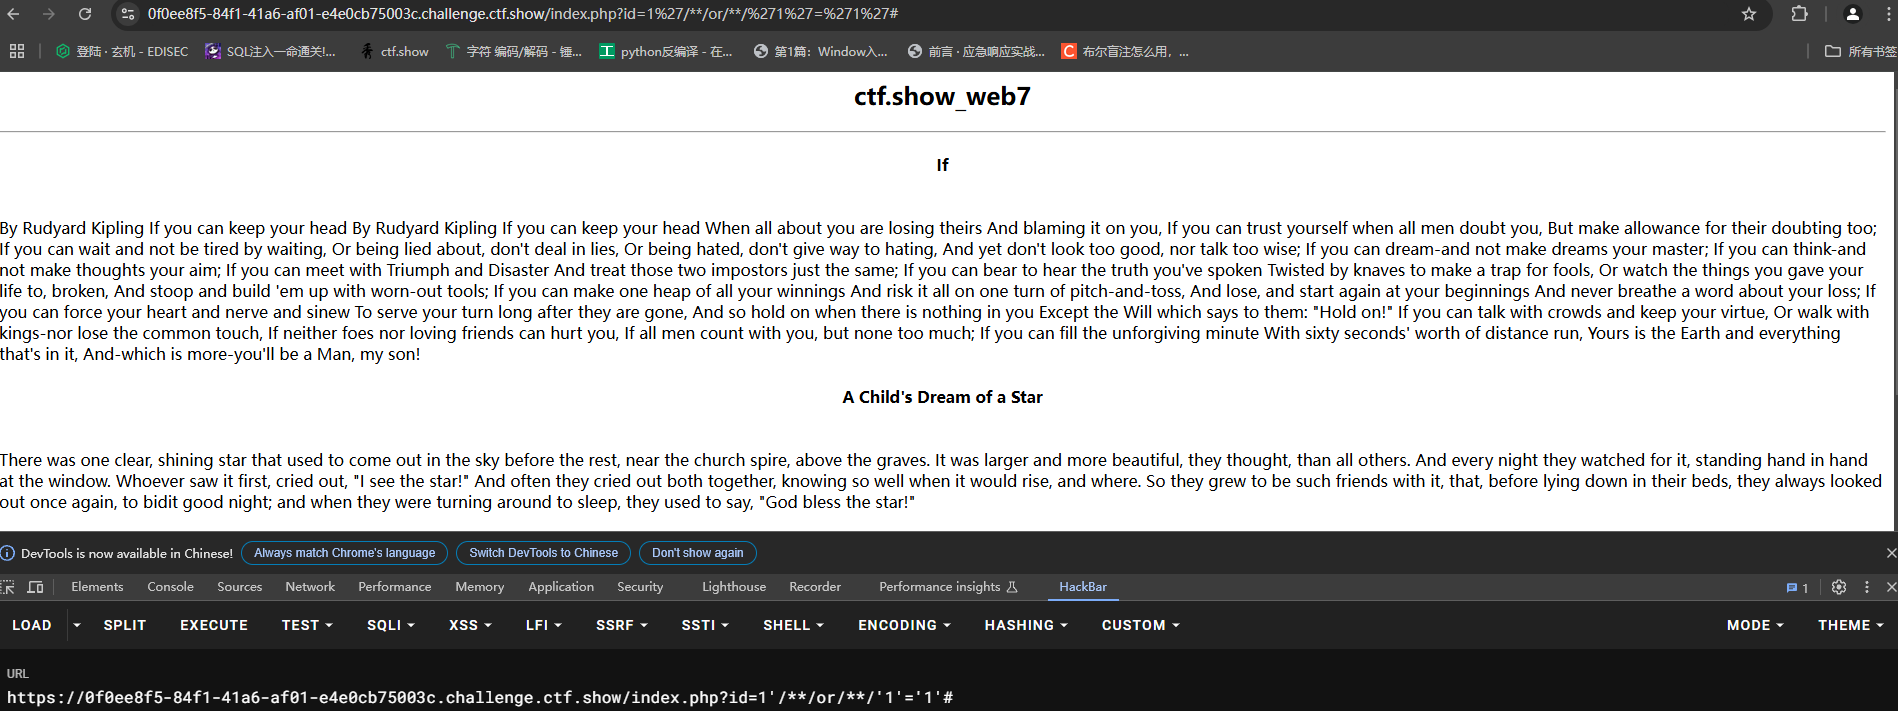
Task: Click "A Child's Dream of a Star" title
Action: point(942,397)
